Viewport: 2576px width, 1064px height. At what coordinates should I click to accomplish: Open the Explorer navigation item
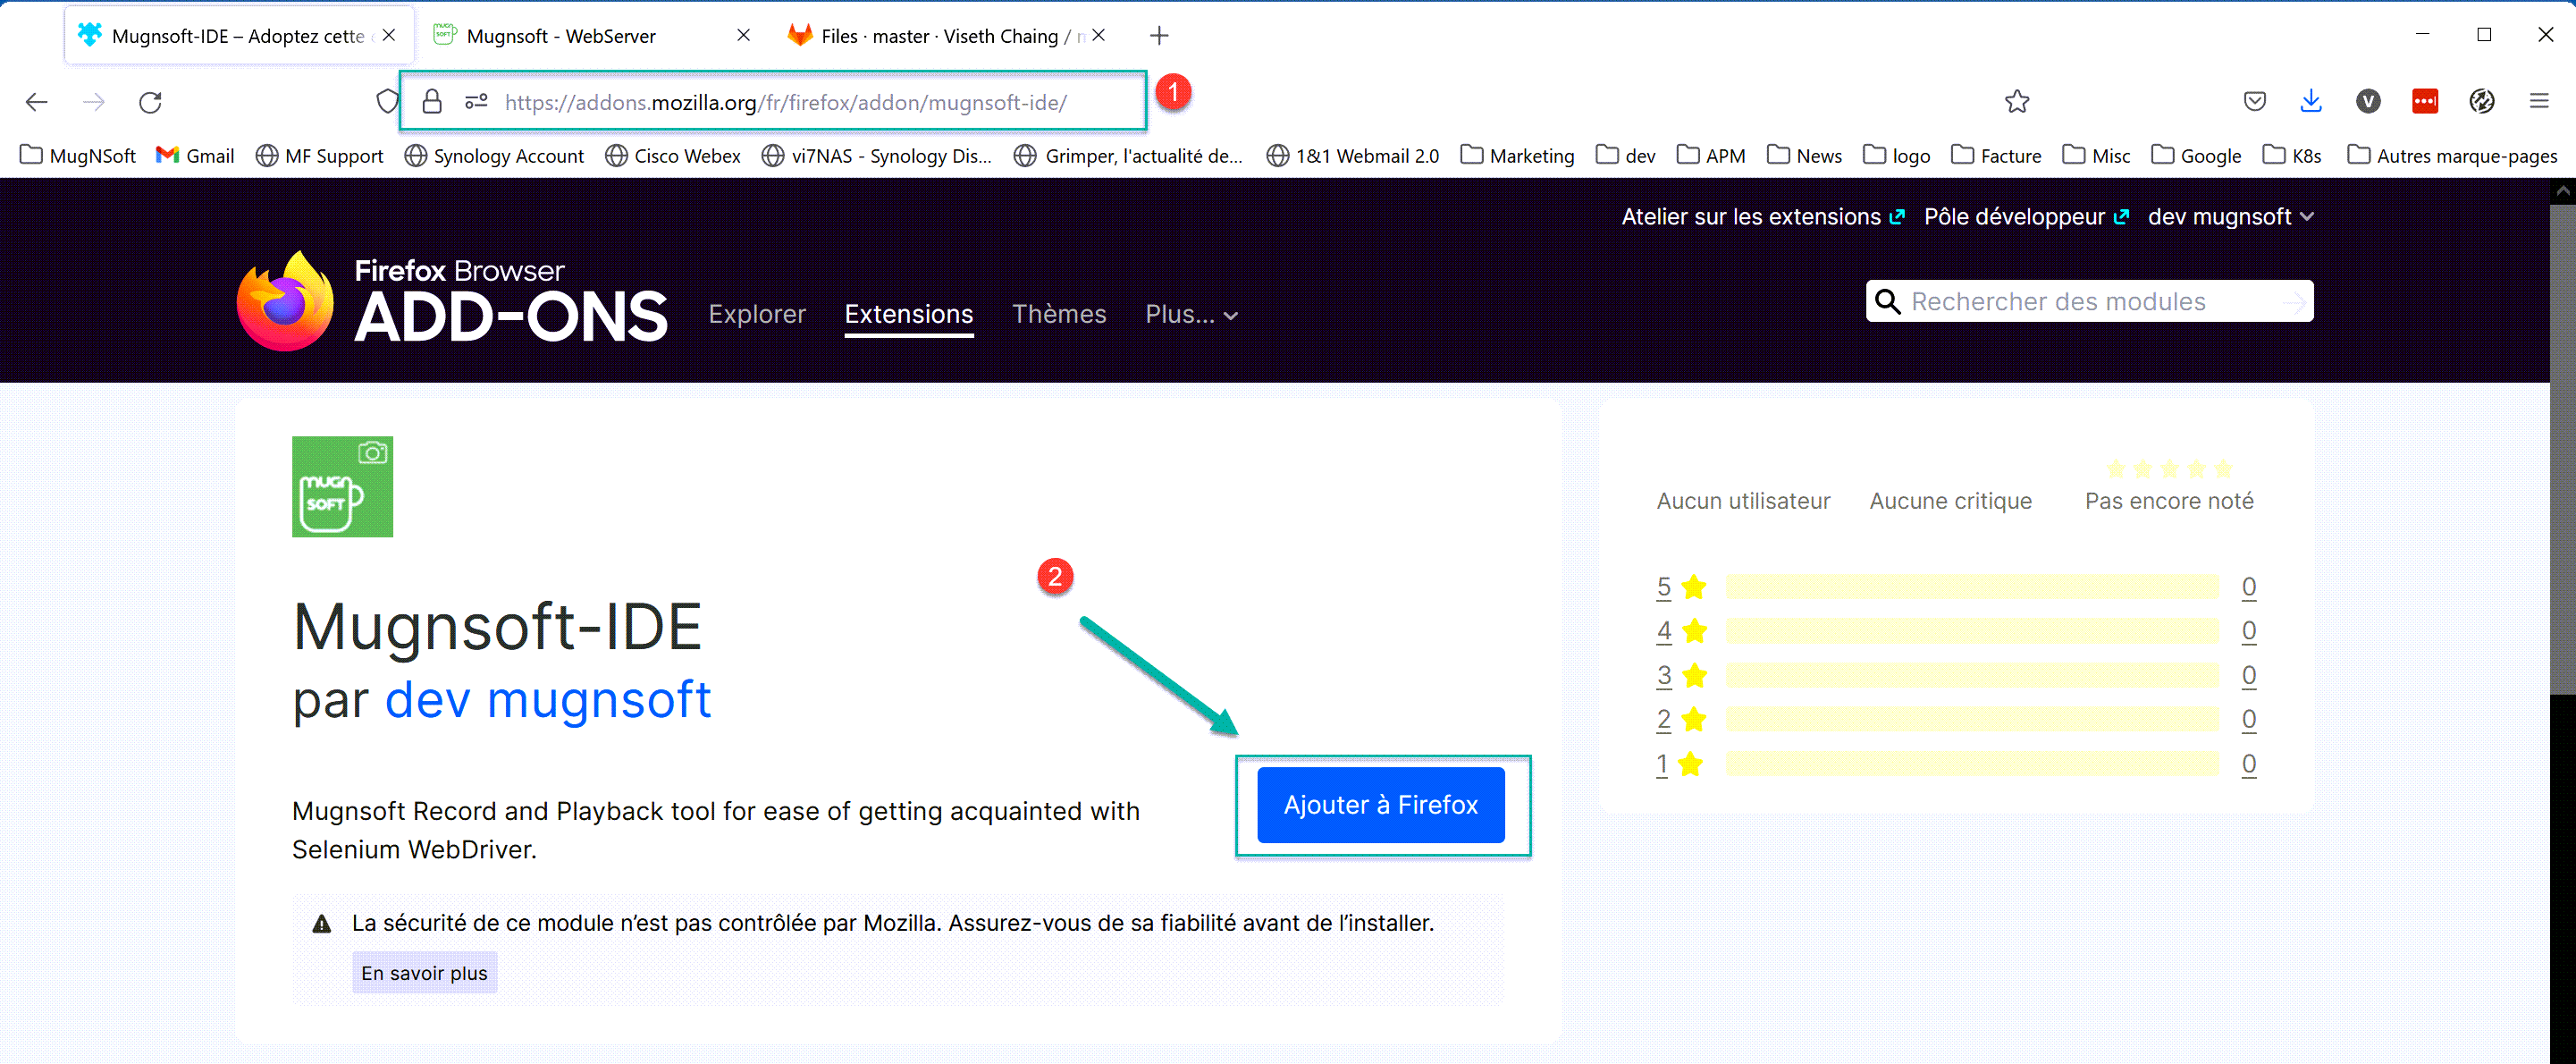point(757,314)
